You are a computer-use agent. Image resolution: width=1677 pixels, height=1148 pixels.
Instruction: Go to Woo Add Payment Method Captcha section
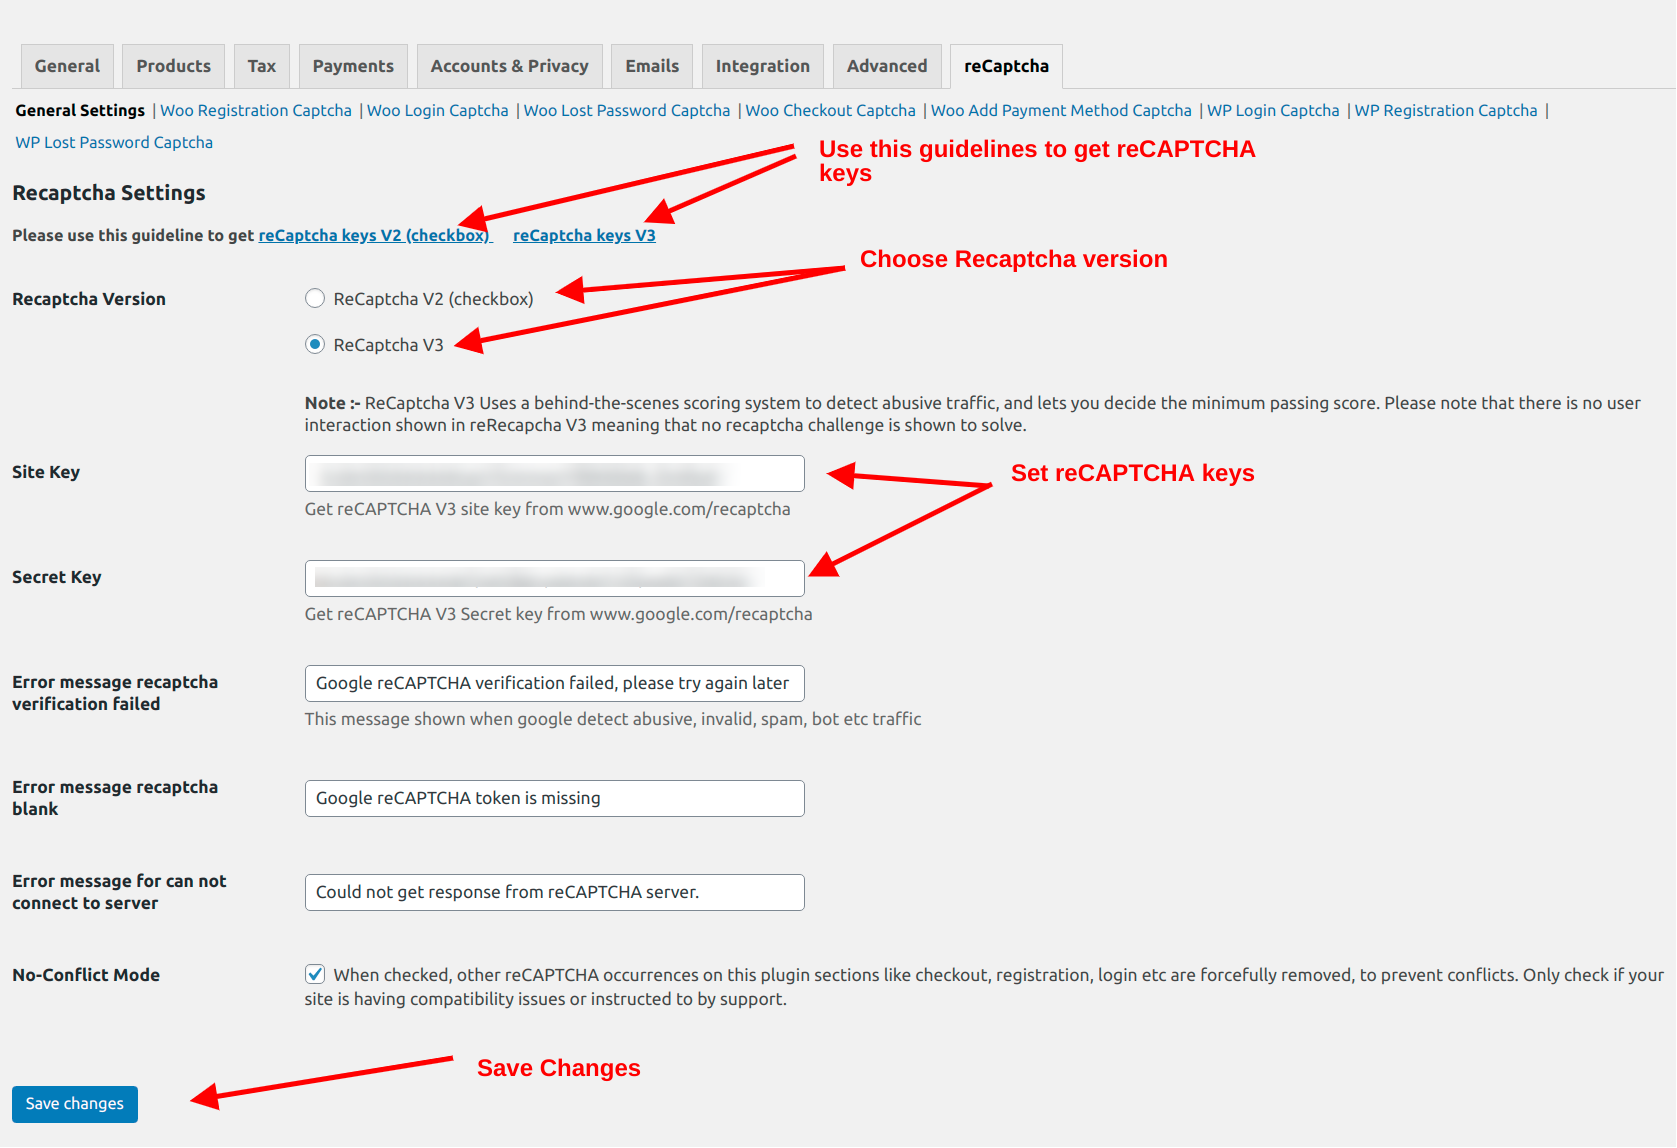1060,110
